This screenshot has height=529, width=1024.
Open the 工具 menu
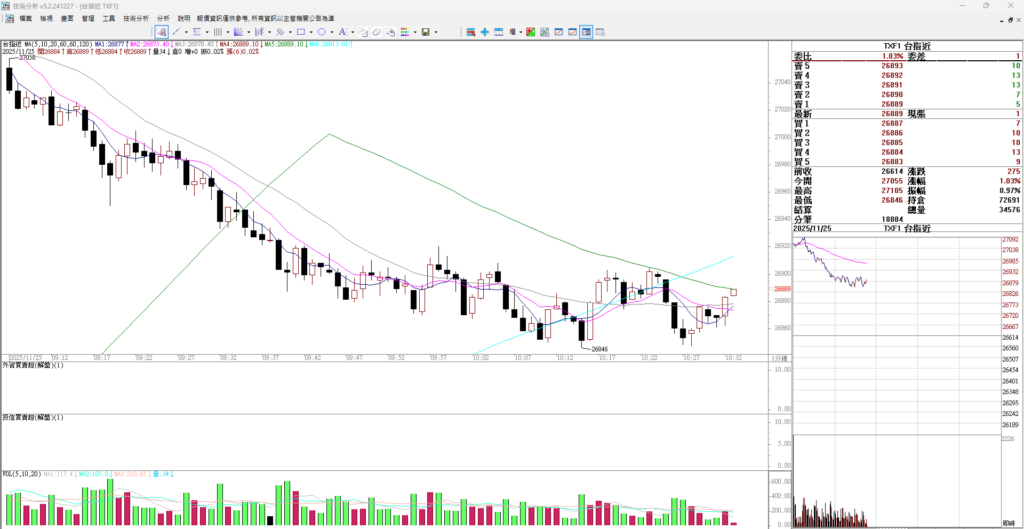pyautogui.click(x=109, y=18)
